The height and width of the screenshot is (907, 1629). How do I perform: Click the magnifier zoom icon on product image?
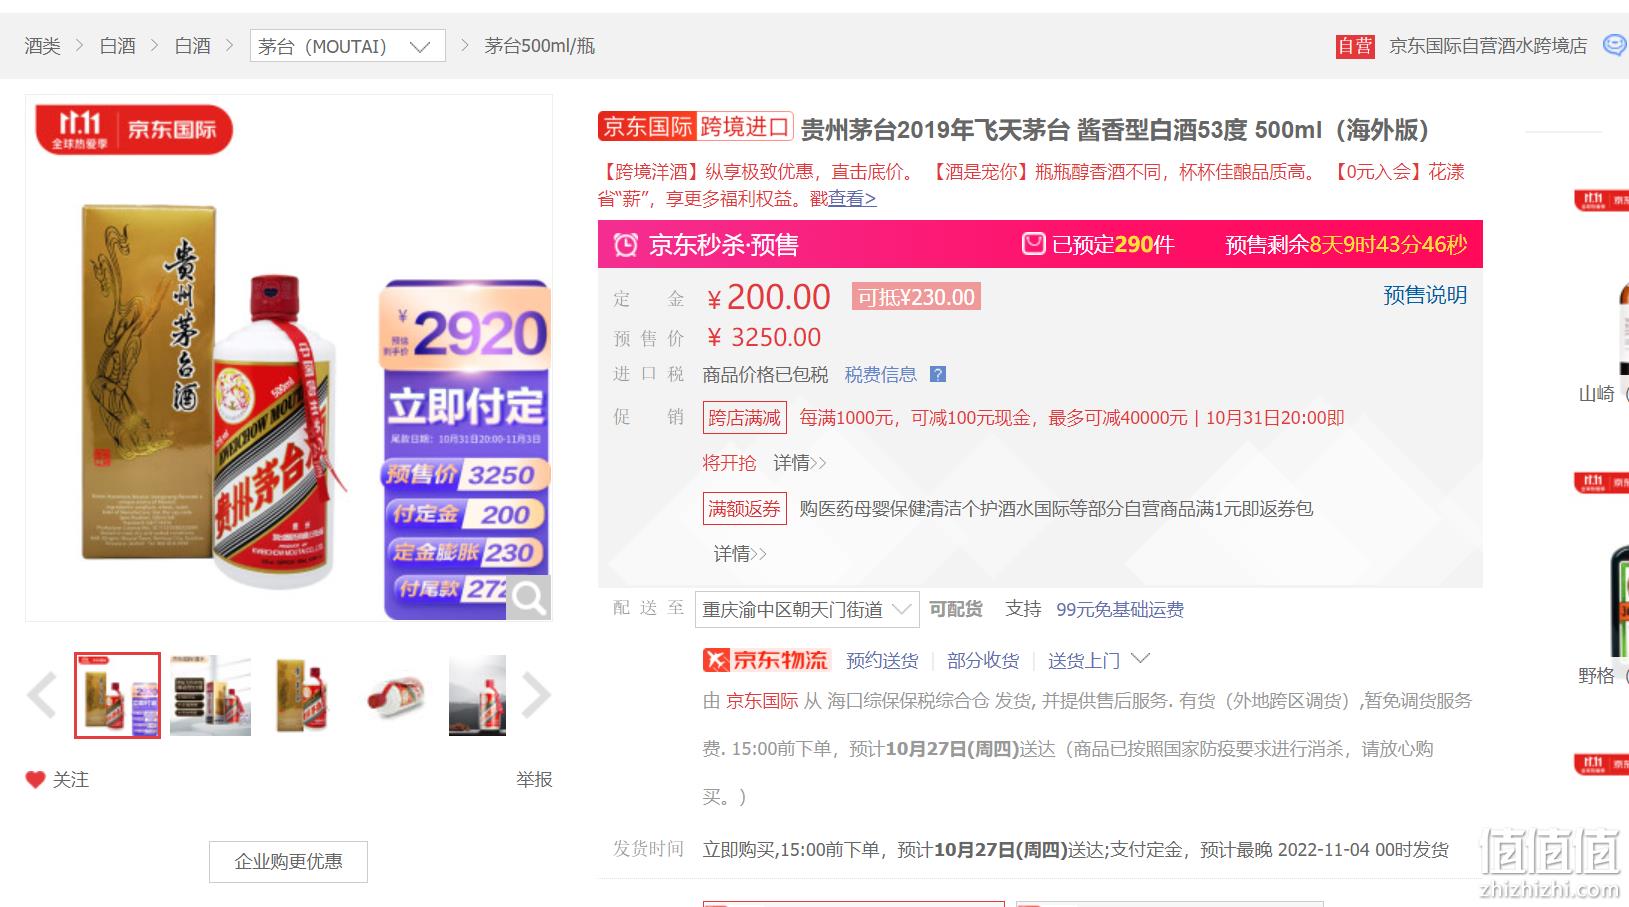(528, 598)
